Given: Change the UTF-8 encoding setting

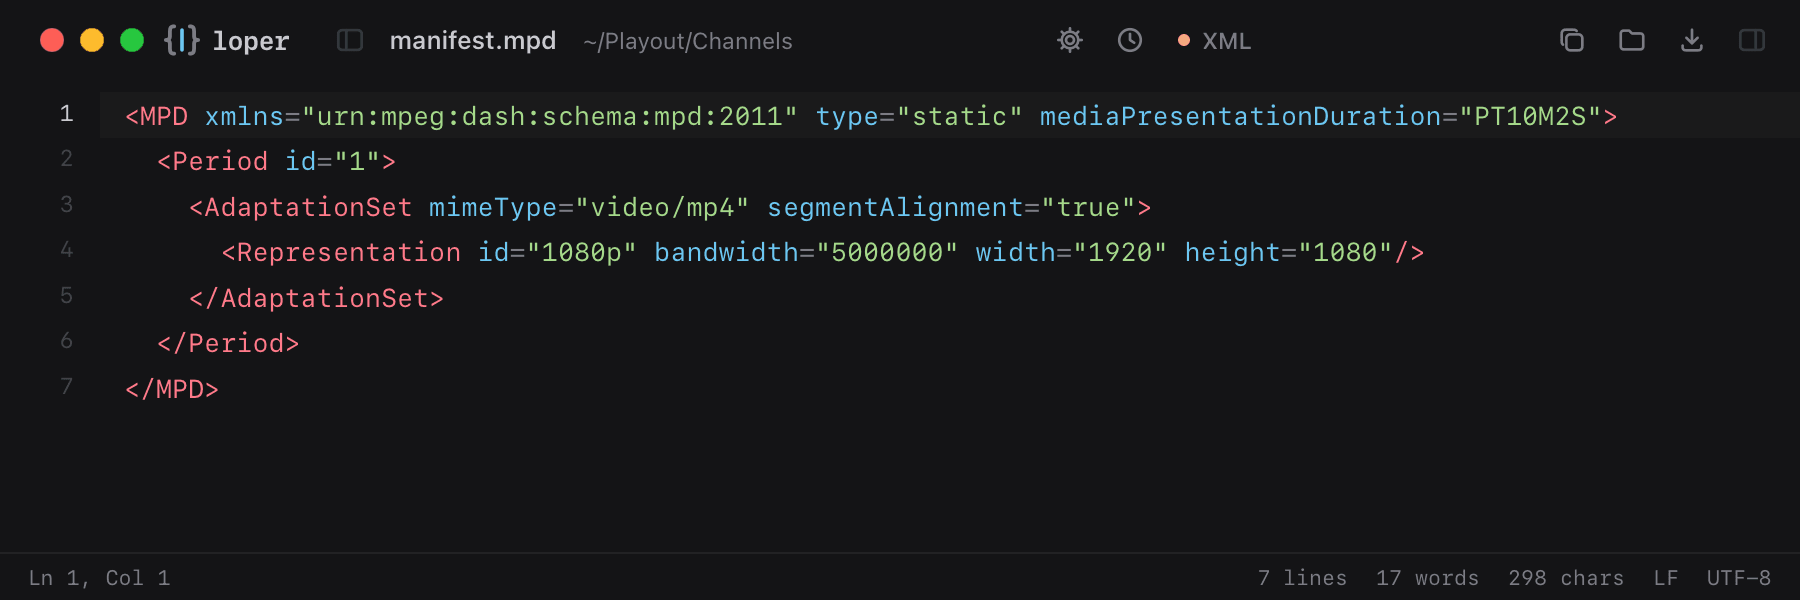Looking at the screenshot, I should point(1739,578).
